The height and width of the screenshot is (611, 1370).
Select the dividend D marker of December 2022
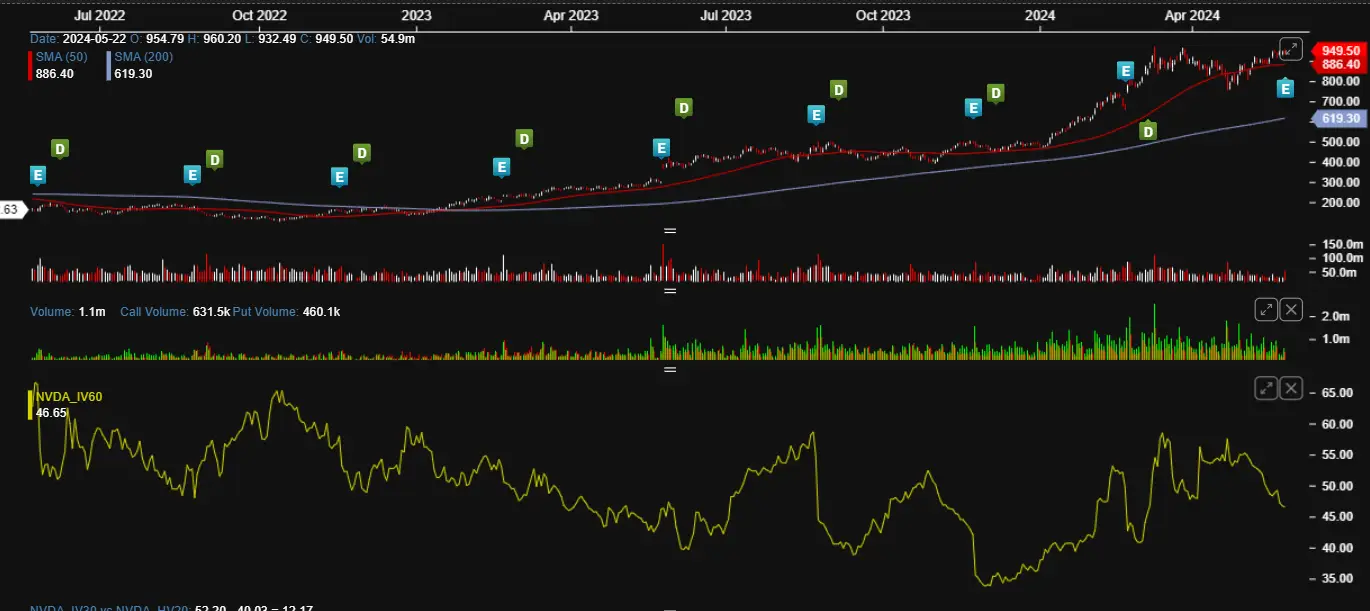click(362, 153)
